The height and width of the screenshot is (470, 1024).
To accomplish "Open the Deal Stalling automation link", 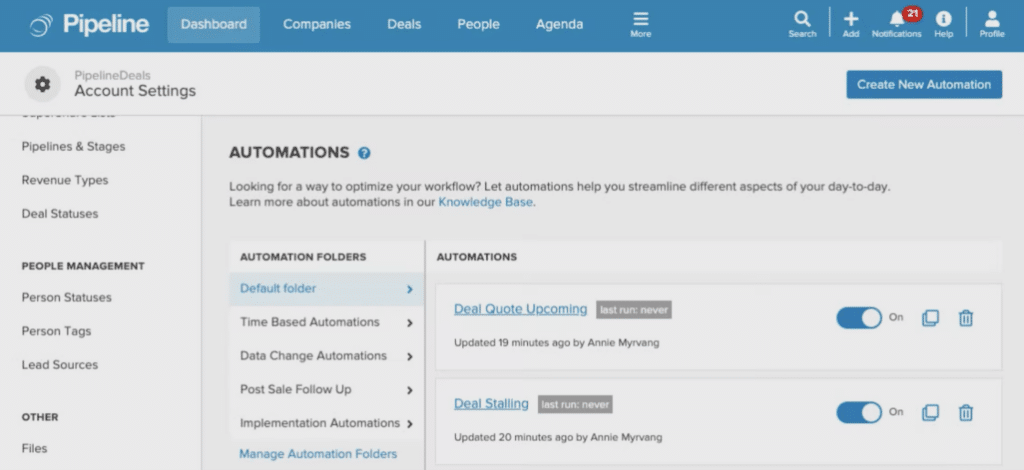I will tap(491, 403).
